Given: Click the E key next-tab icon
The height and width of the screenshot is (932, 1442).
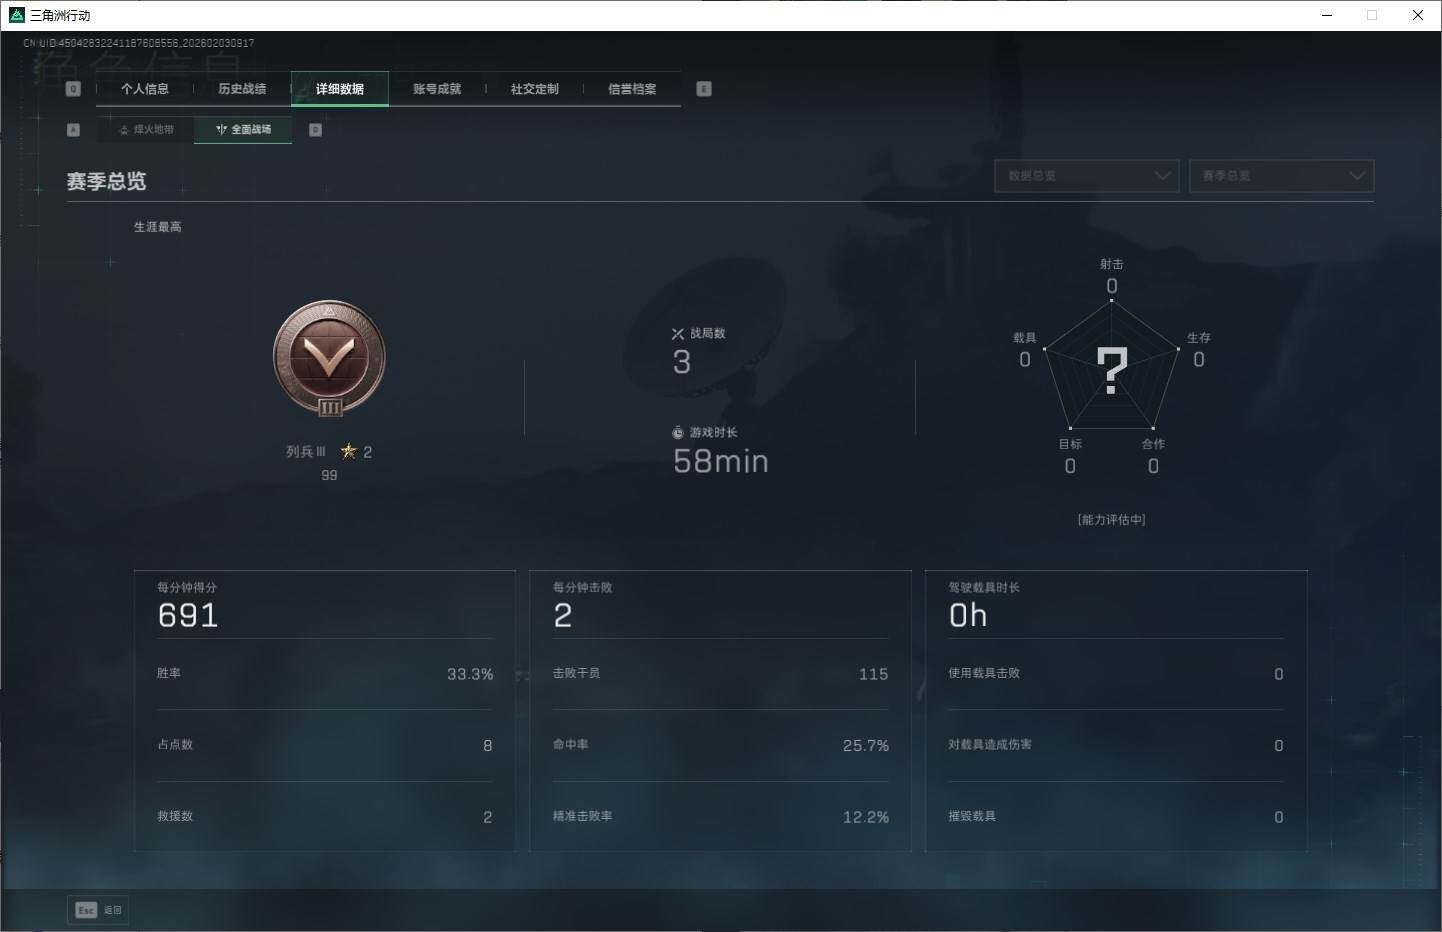Looking at the screenshot, I should pyautogui.click(x=704, y=89).
